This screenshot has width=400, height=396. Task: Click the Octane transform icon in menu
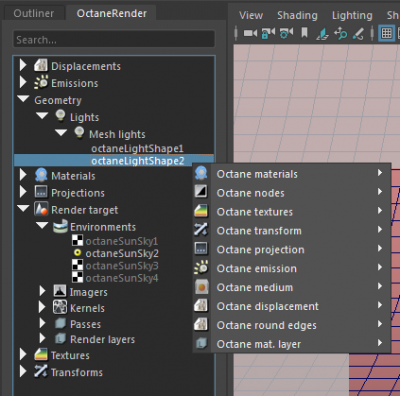tap(201, 230)
